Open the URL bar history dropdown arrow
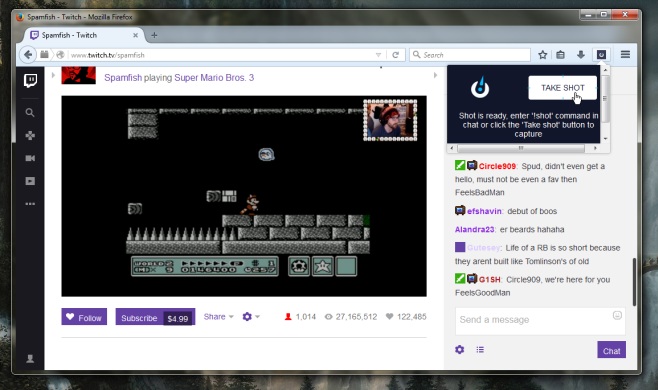 click(x=378, y=55)
